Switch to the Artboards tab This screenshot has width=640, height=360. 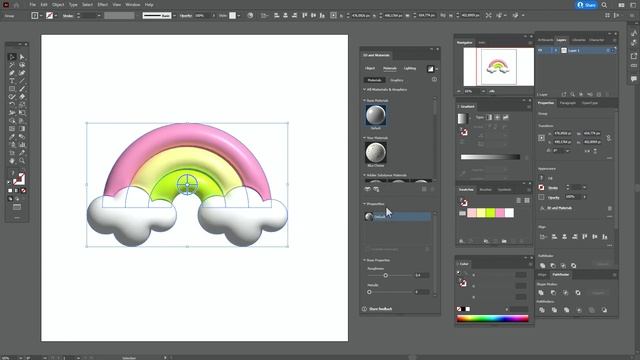point(545,40)
